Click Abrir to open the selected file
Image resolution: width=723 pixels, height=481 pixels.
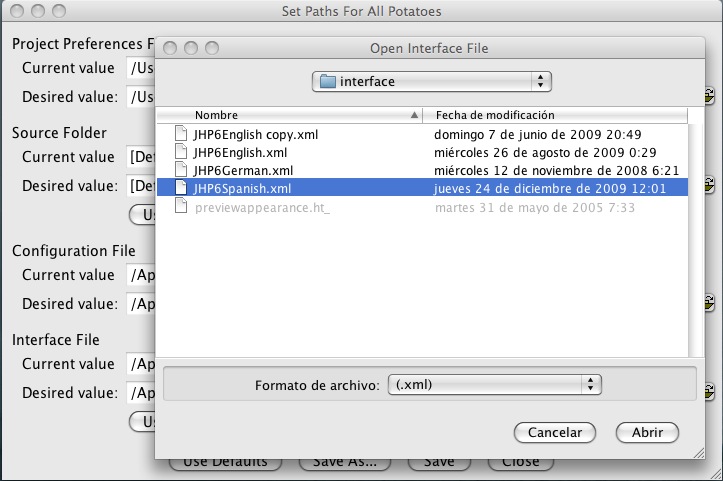pos(647,433)
